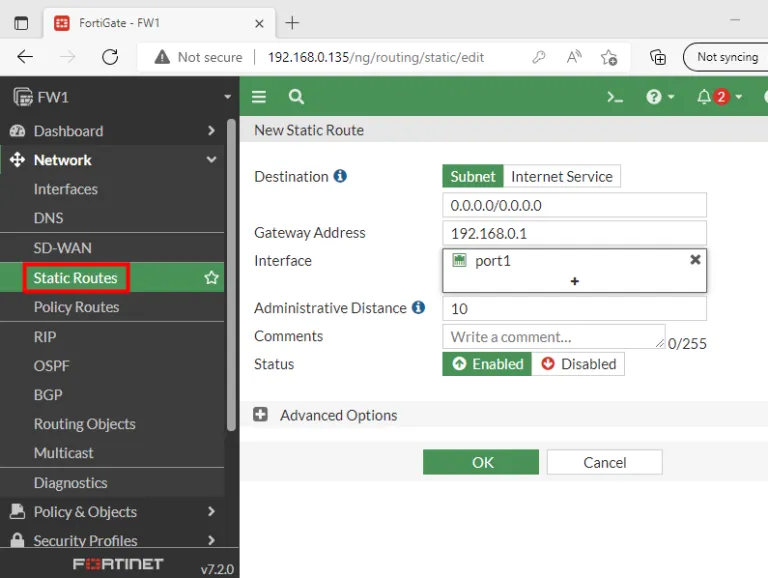Toggle the hamburger menu in green header
768x578 pixels.
click(259, 97)
